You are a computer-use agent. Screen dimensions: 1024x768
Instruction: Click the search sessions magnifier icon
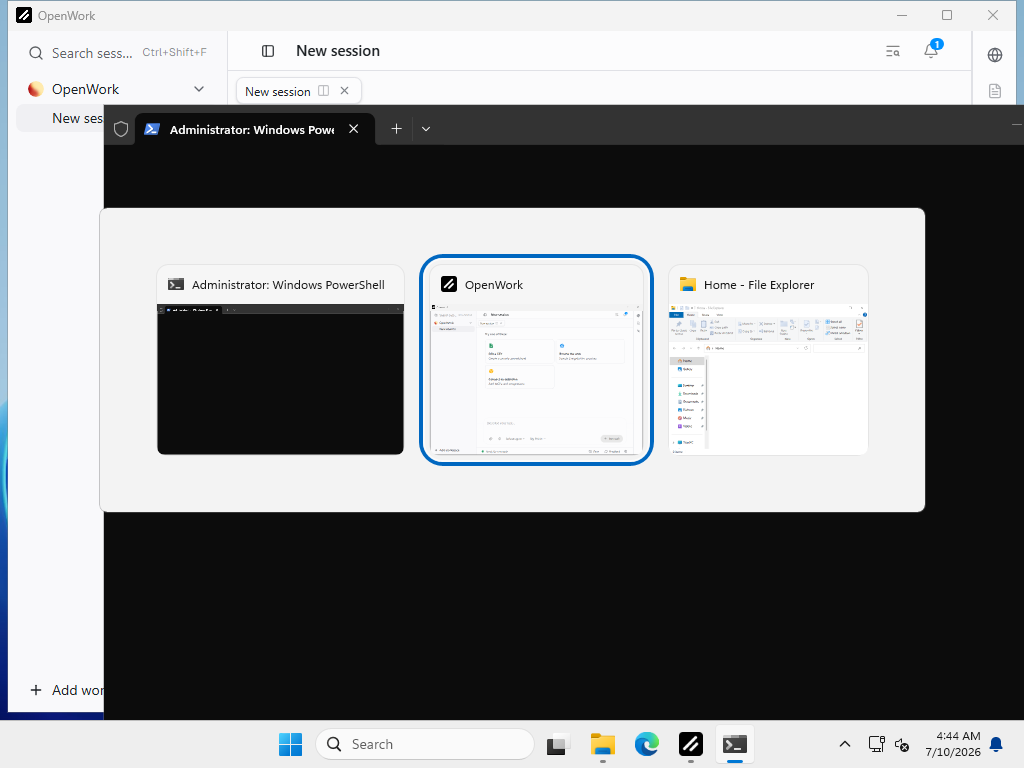[36, 53]
